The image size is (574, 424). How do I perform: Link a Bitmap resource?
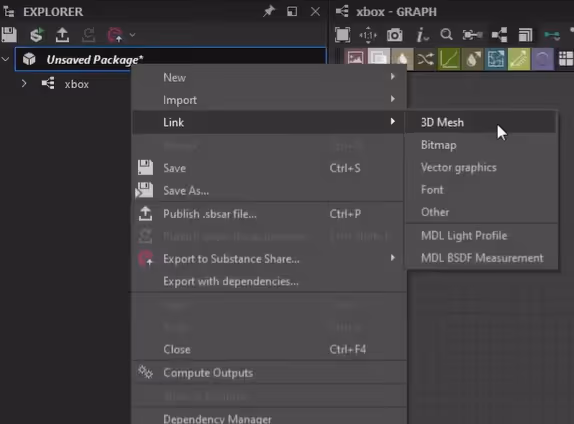click(481, 145)
